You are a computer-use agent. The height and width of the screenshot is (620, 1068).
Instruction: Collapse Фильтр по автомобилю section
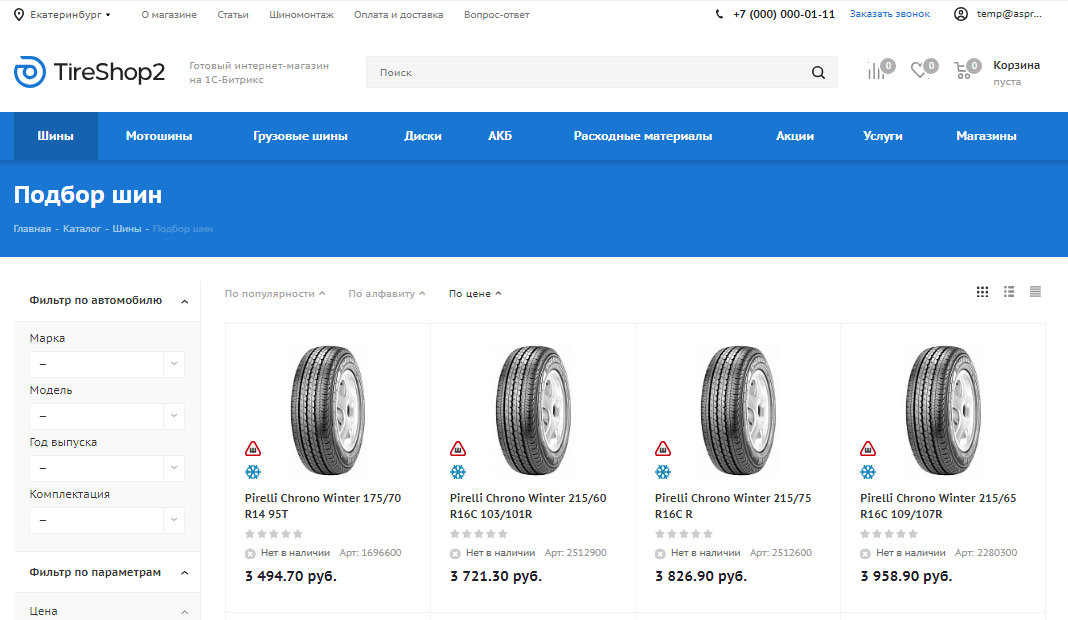[185, 301]
